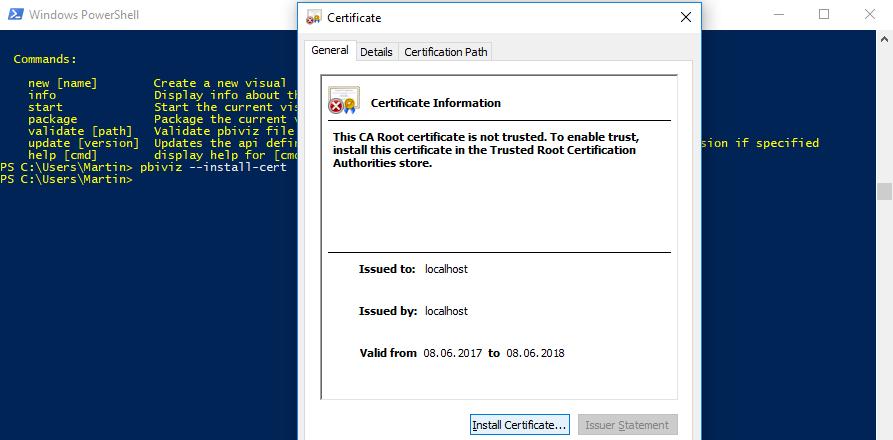Click the 'help [cmd]' command in PowerShell

click(63, 155)
